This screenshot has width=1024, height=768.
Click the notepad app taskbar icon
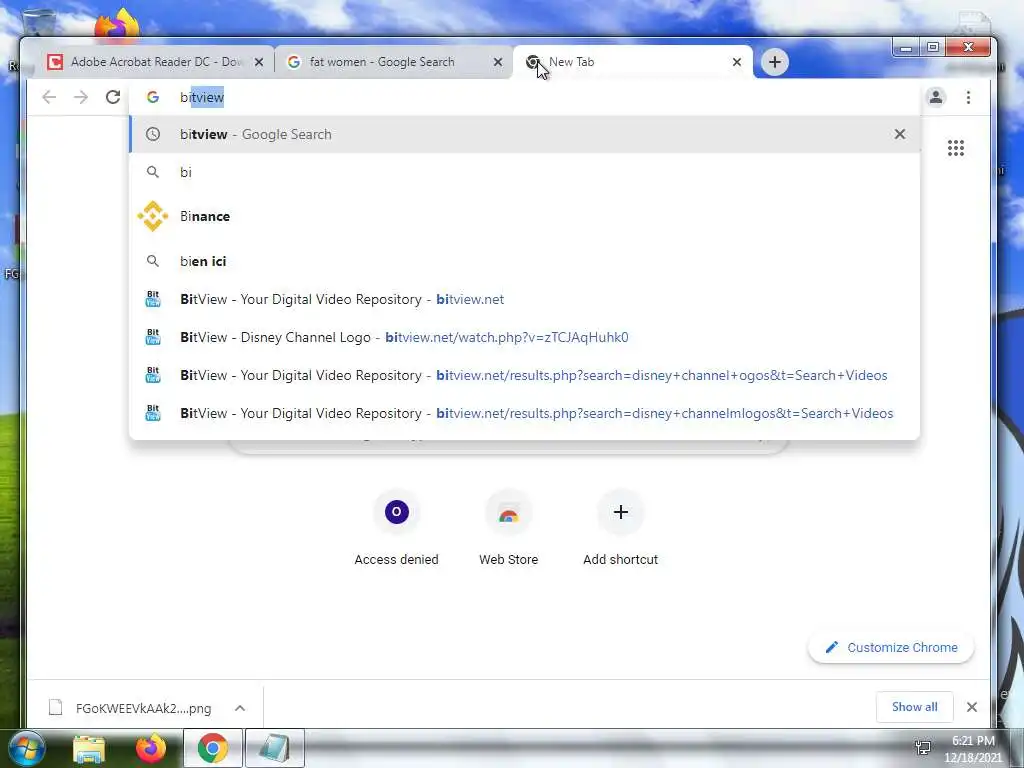pyautogui.click(x=274, y=748)
